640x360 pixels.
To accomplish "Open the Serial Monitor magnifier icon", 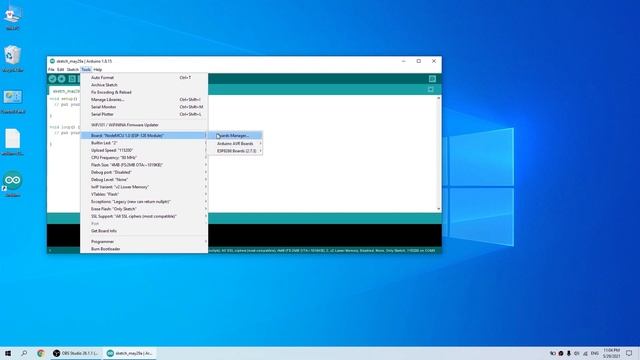I will click(432, 79).
